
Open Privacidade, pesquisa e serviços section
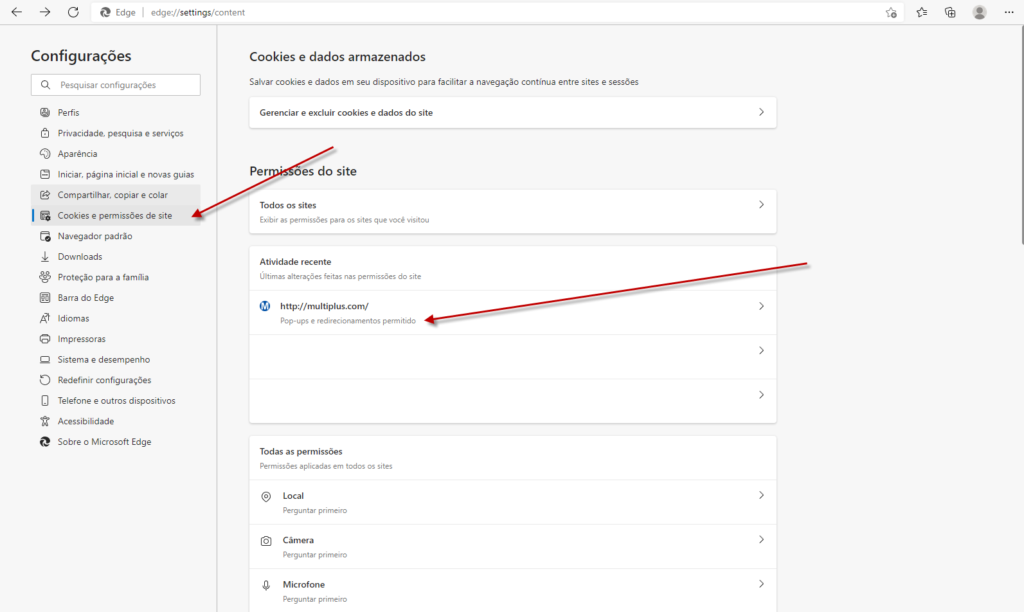(x=120, y=133)
